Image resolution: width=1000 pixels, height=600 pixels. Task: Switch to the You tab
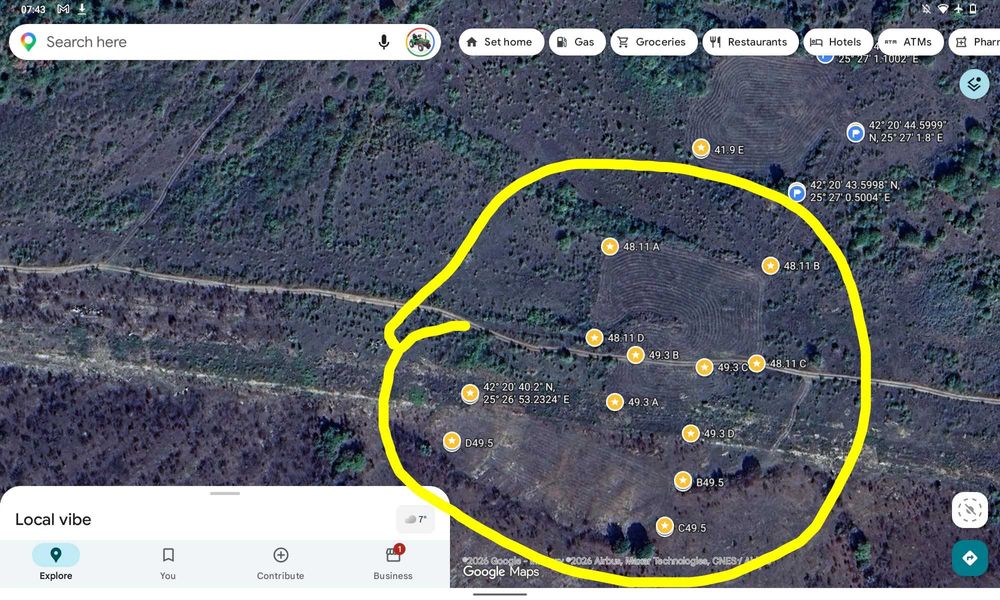tap(168, 562)
